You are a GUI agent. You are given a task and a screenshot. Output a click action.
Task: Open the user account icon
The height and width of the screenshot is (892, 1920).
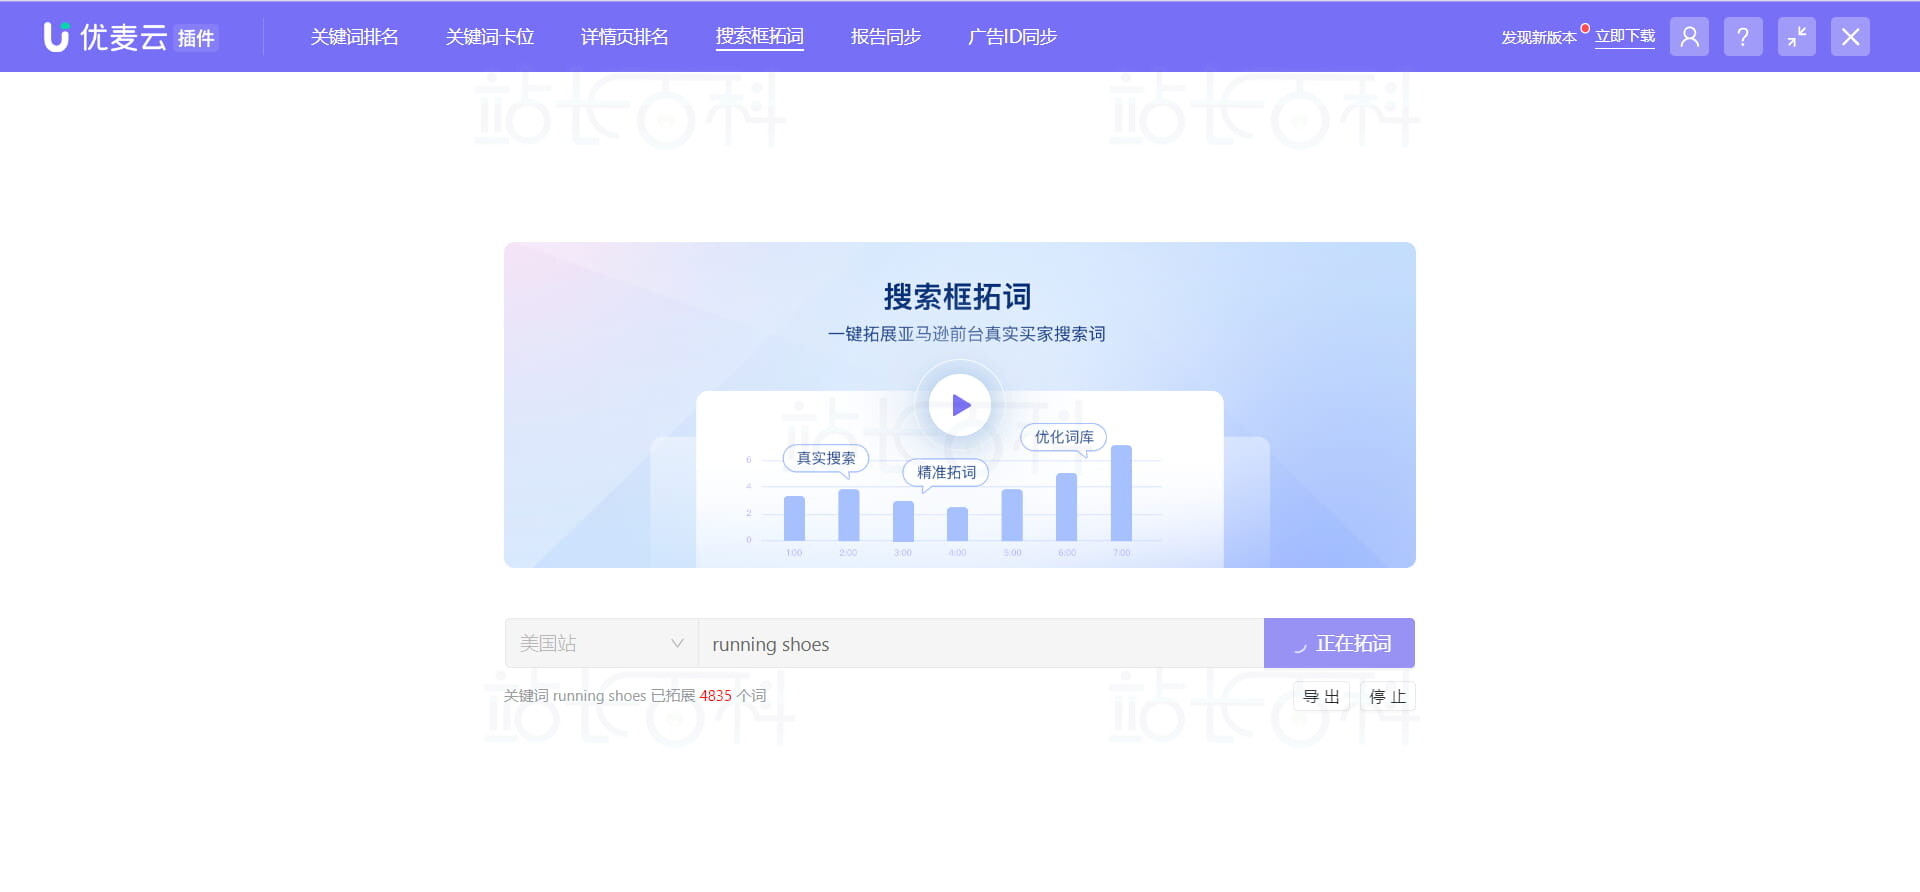click(x=1689, y=37)
